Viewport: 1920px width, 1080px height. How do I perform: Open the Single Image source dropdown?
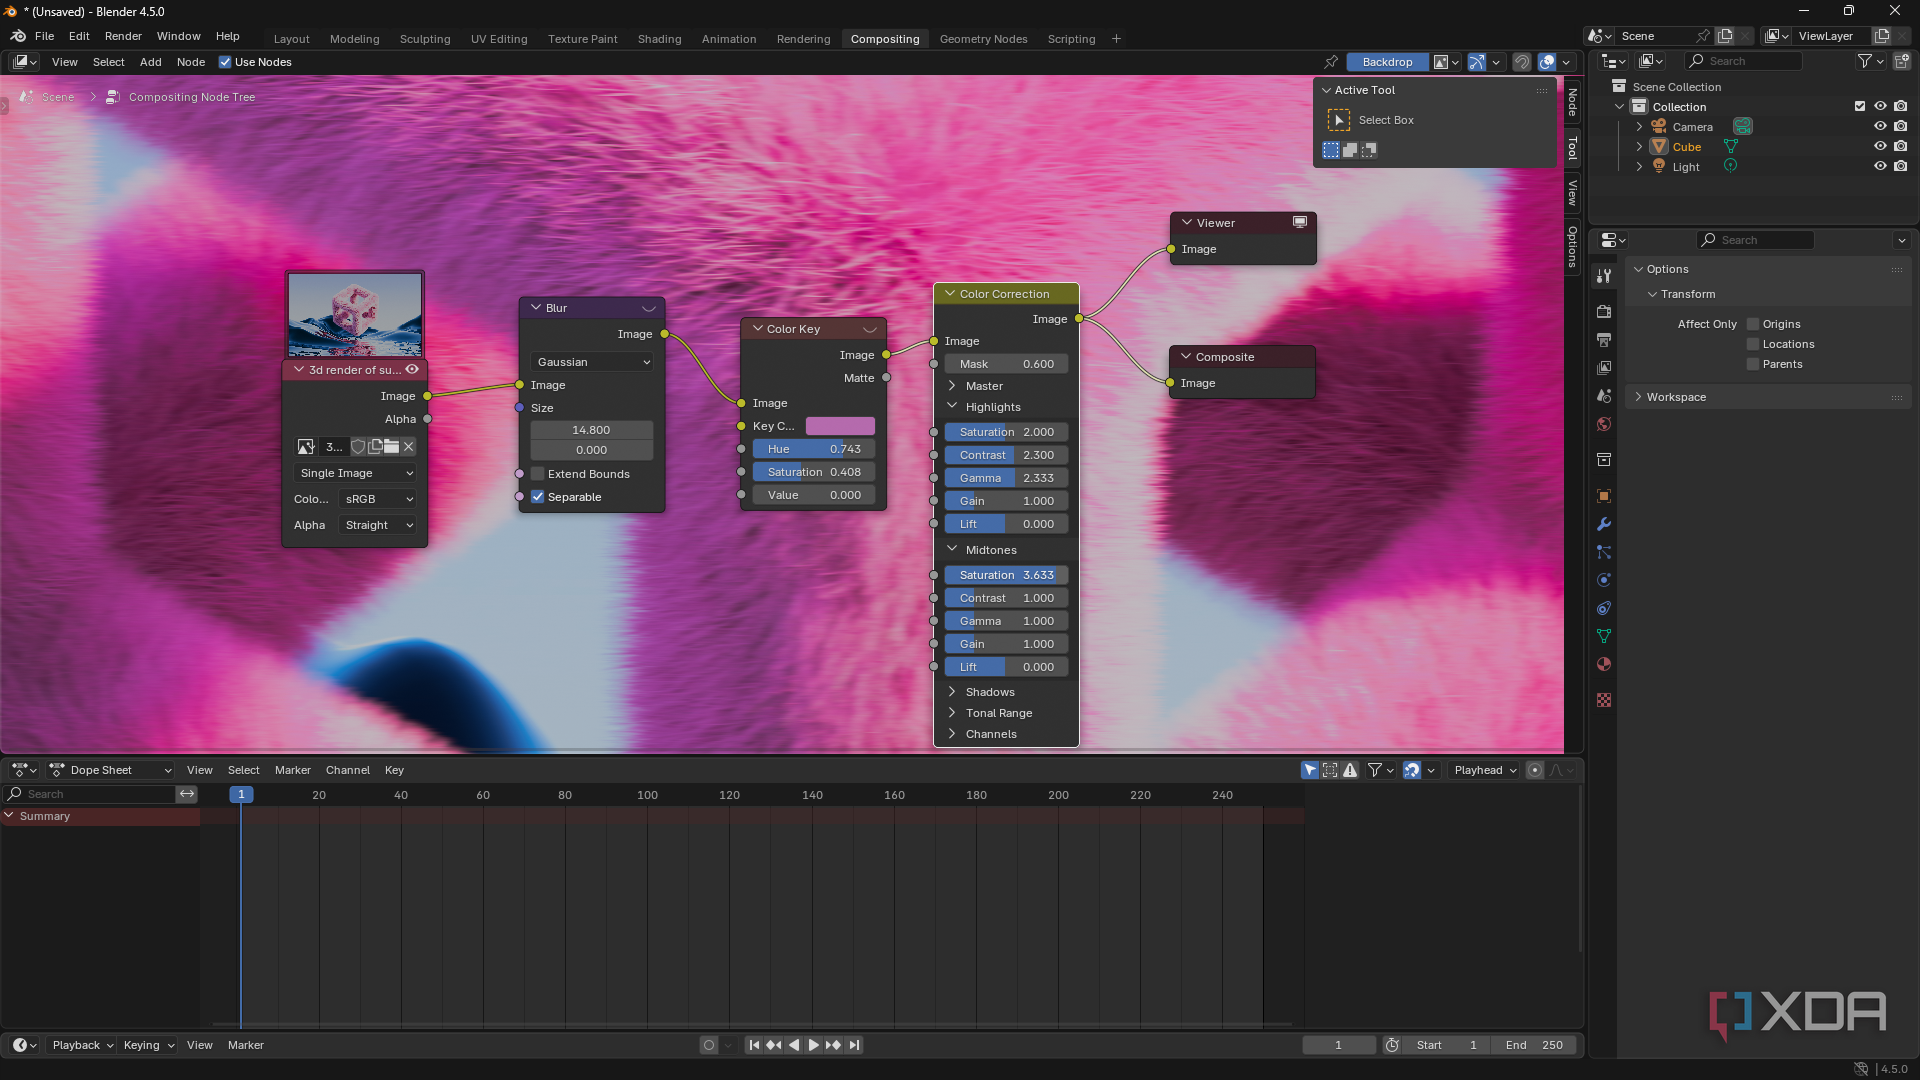[x=355, y=473]
